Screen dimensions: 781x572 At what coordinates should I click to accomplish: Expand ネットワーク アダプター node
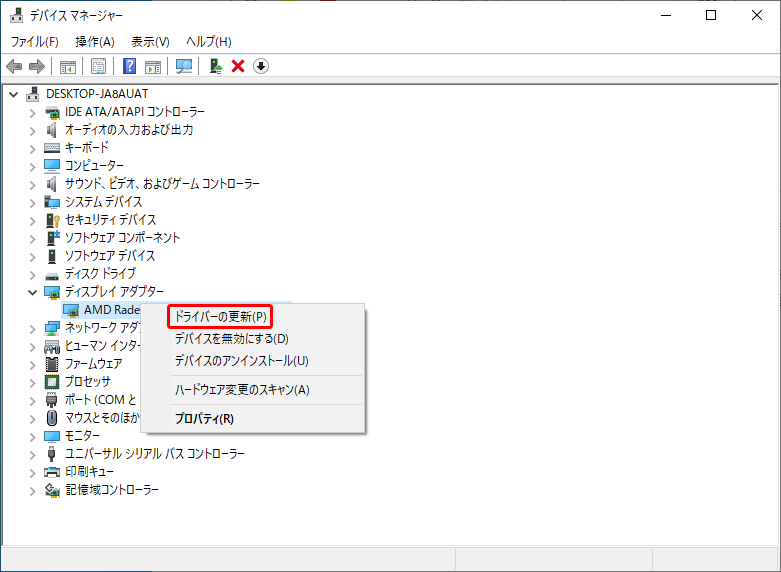tap(32, 329)
